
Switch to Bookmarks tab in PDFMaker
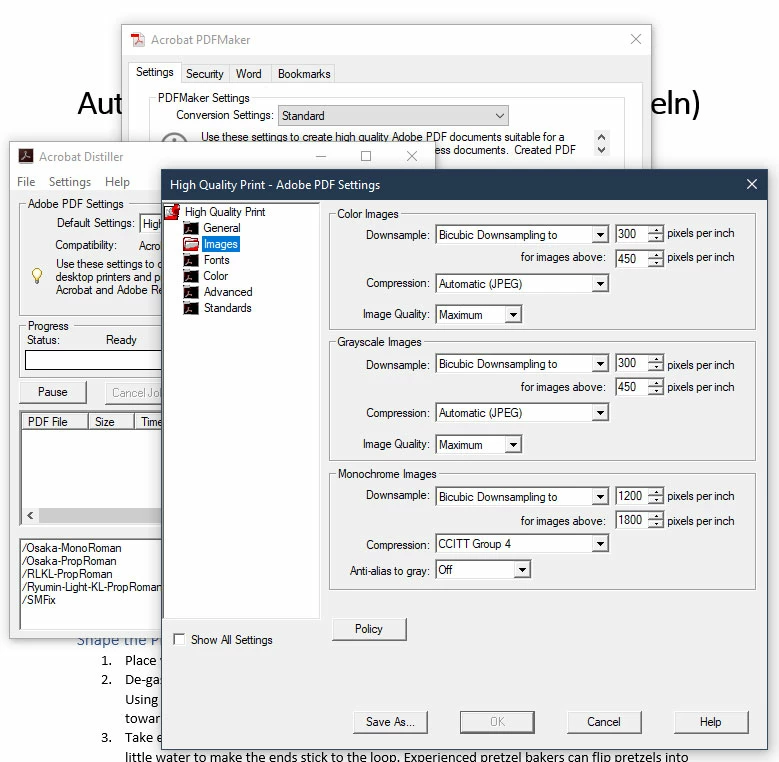pos(304,74)
